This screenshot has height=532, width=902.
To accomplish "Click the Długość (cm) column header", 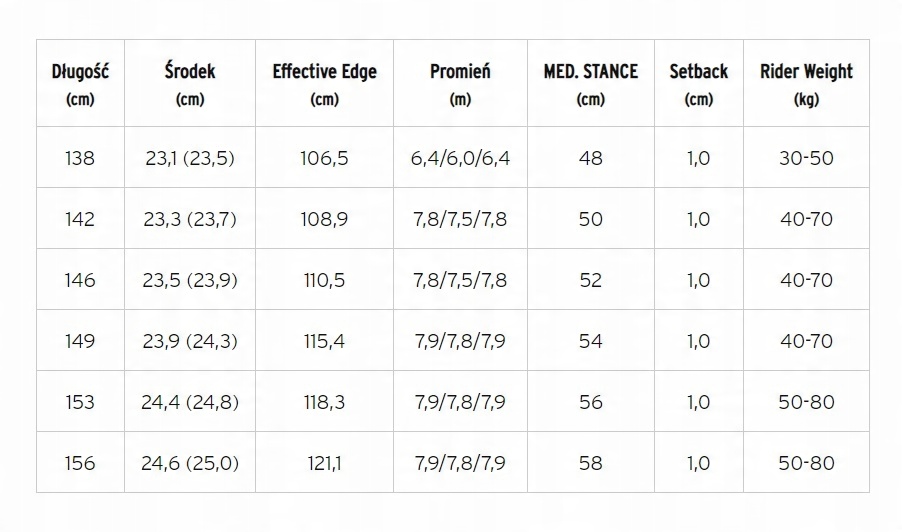I will pyautogui.click(x=80, y=84).
